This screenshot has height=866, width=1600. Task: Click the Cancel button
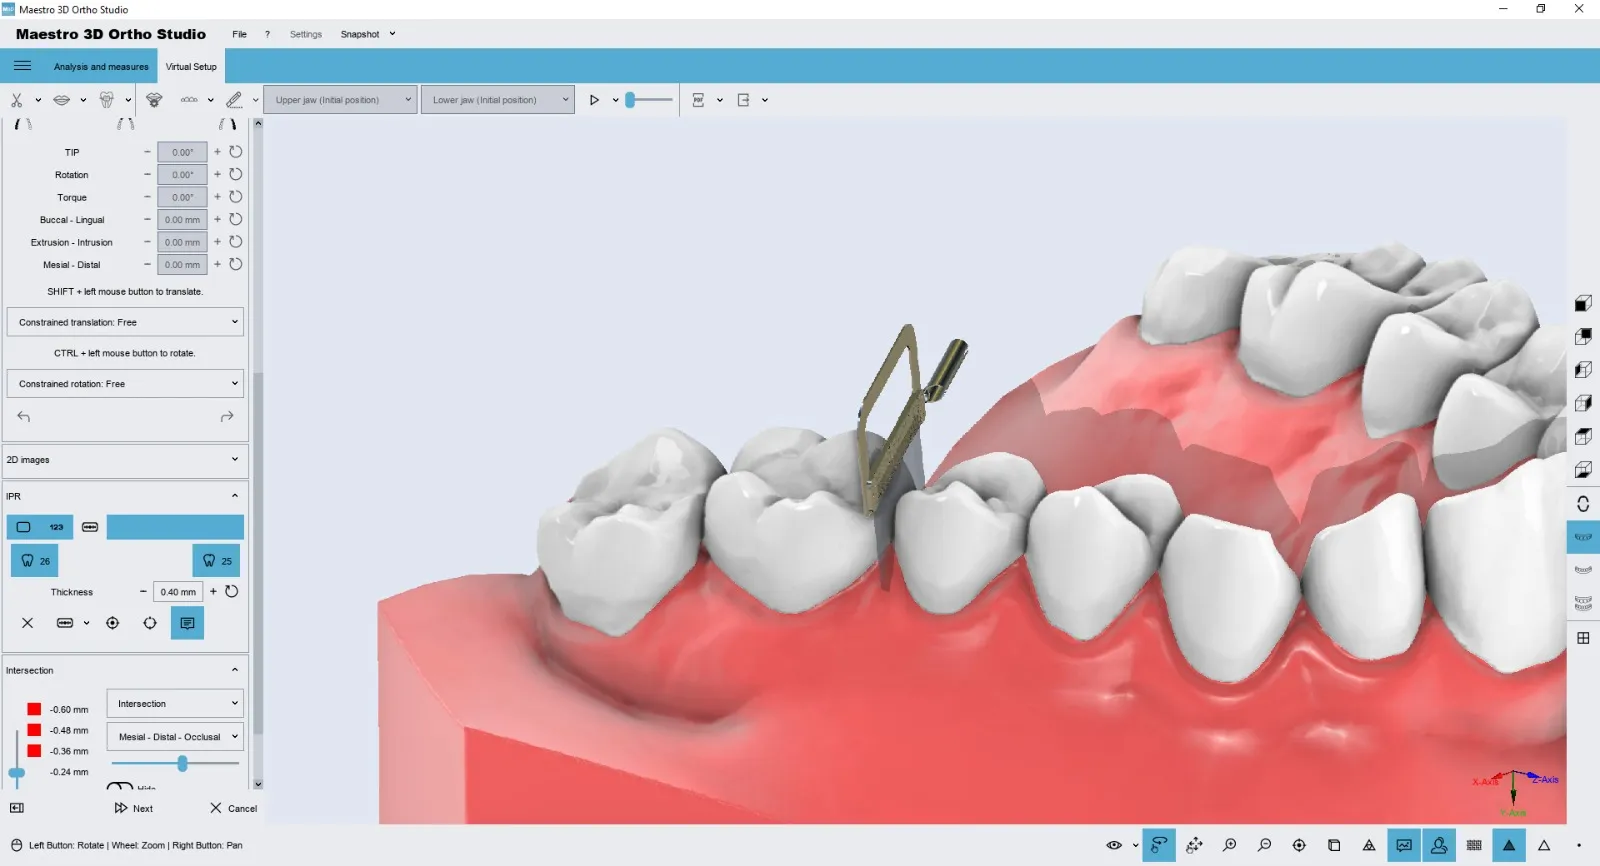click(x=234, y=808)
